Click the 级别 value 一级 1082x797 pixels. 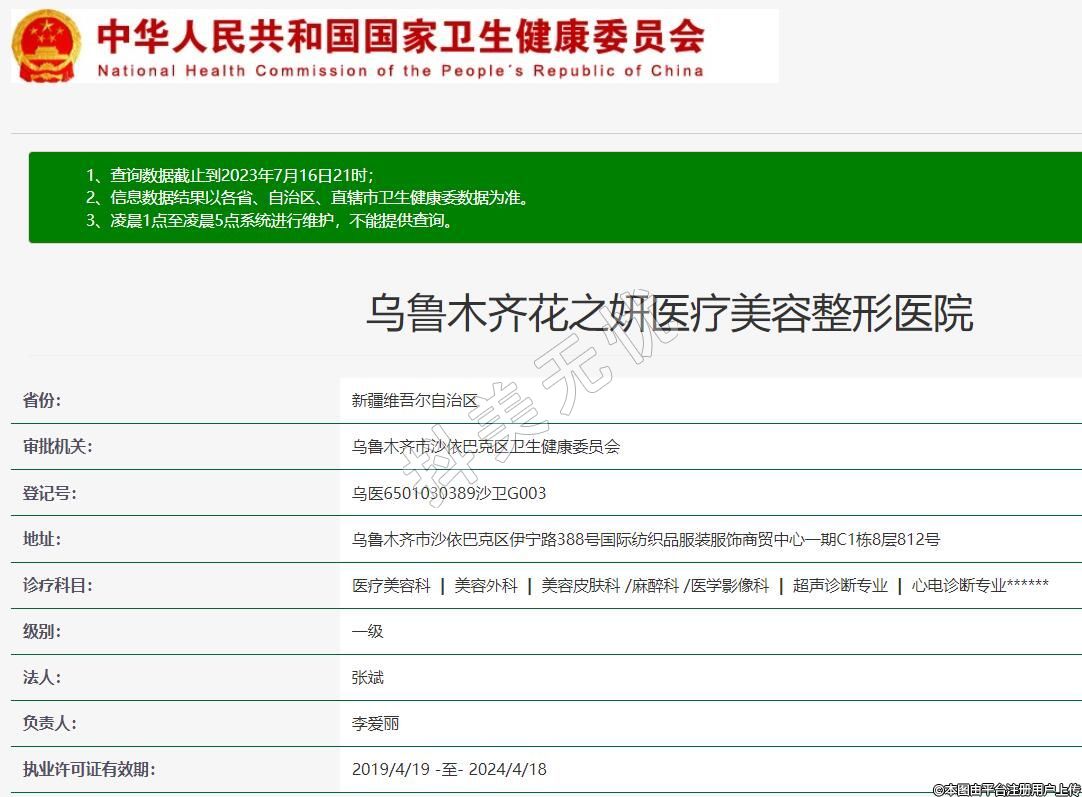[x=367, y=631]
